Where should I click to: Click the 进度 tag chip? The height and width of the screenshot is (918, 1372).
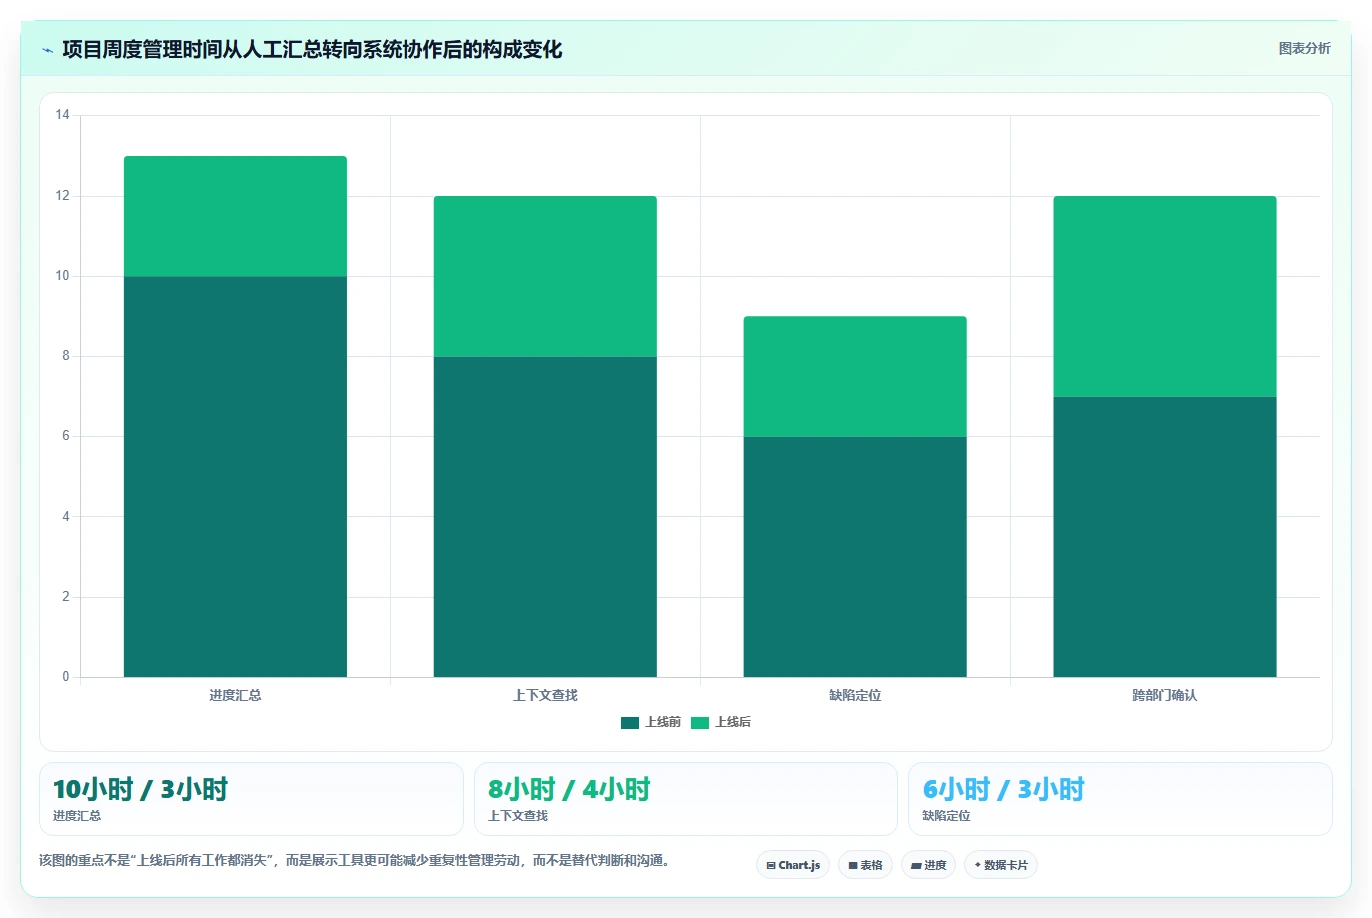tap(929, 865)
